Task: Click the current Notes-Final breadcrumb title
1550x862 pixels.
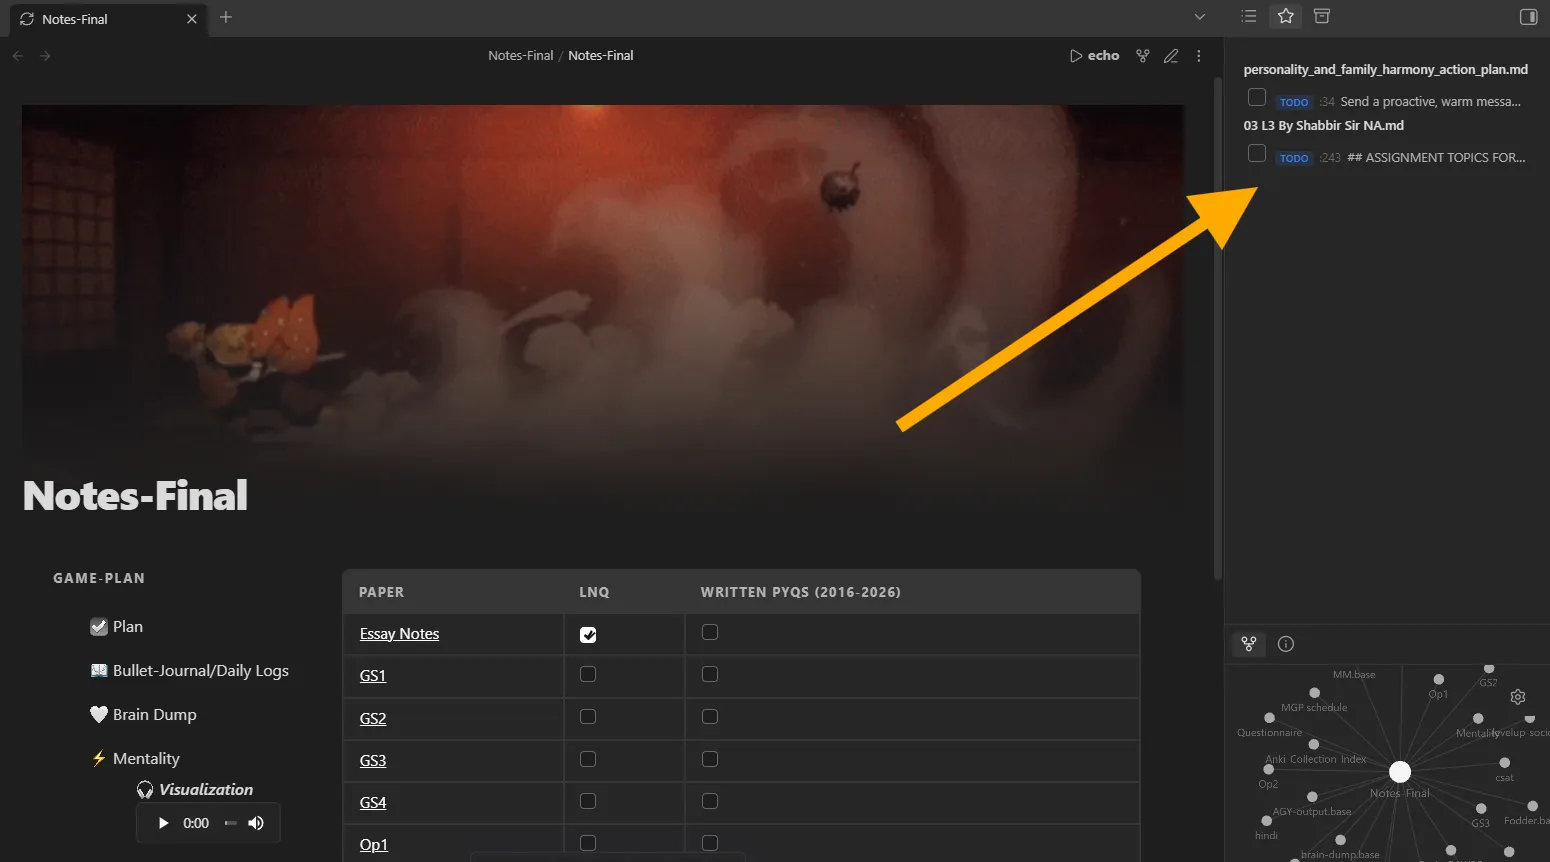Action: [x=601, y=56]
